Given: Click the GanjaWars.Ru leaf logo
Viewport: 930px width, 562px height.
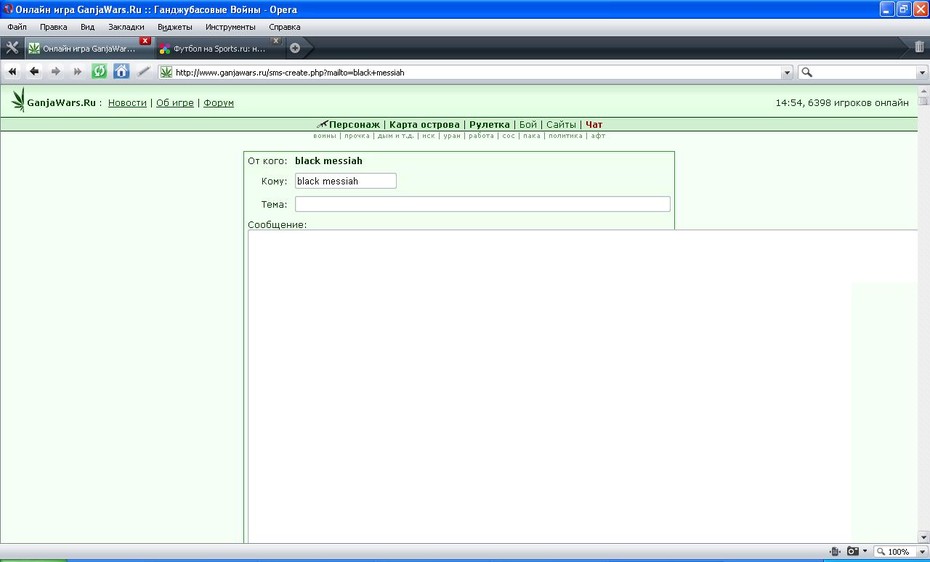Looking at the screenshot, I should point(19,100).
